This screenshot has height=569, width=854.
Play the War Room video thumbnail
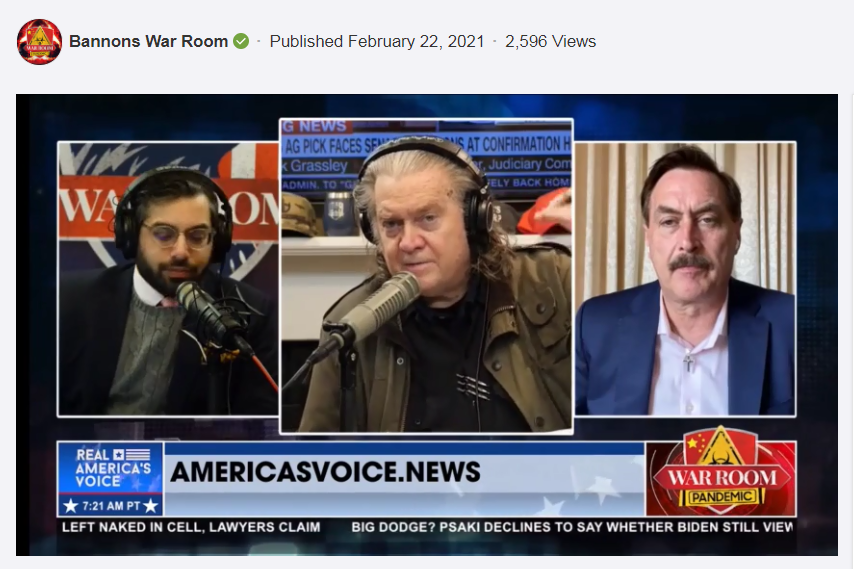426,325
